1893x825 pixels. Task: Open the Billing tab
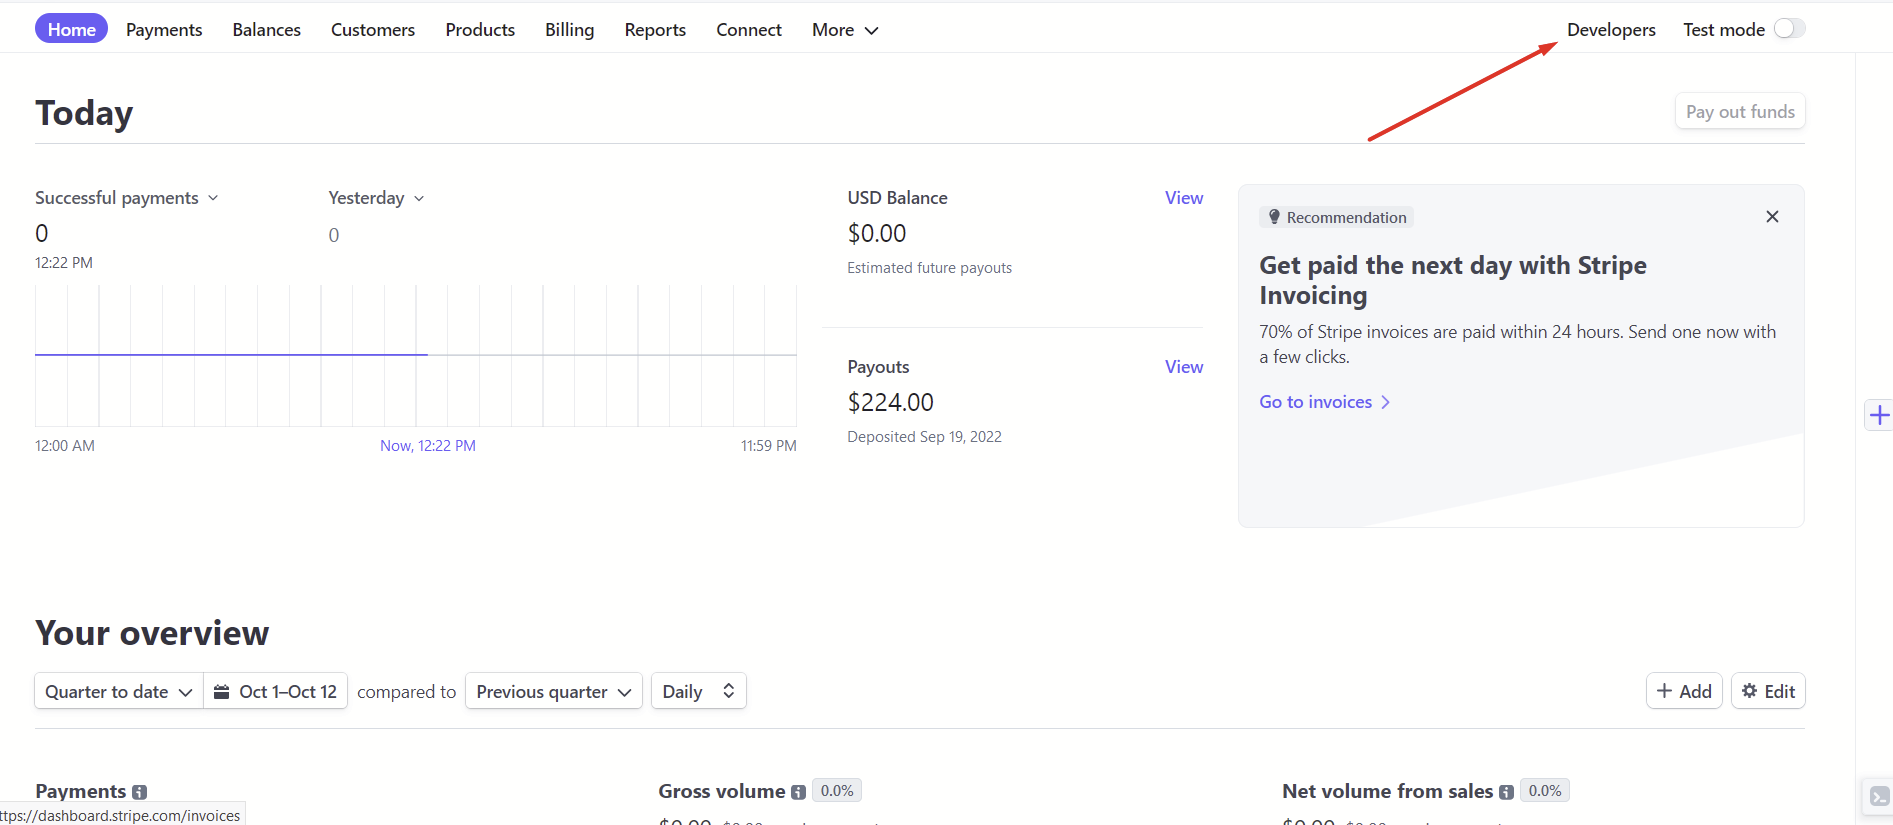point(570,30)
